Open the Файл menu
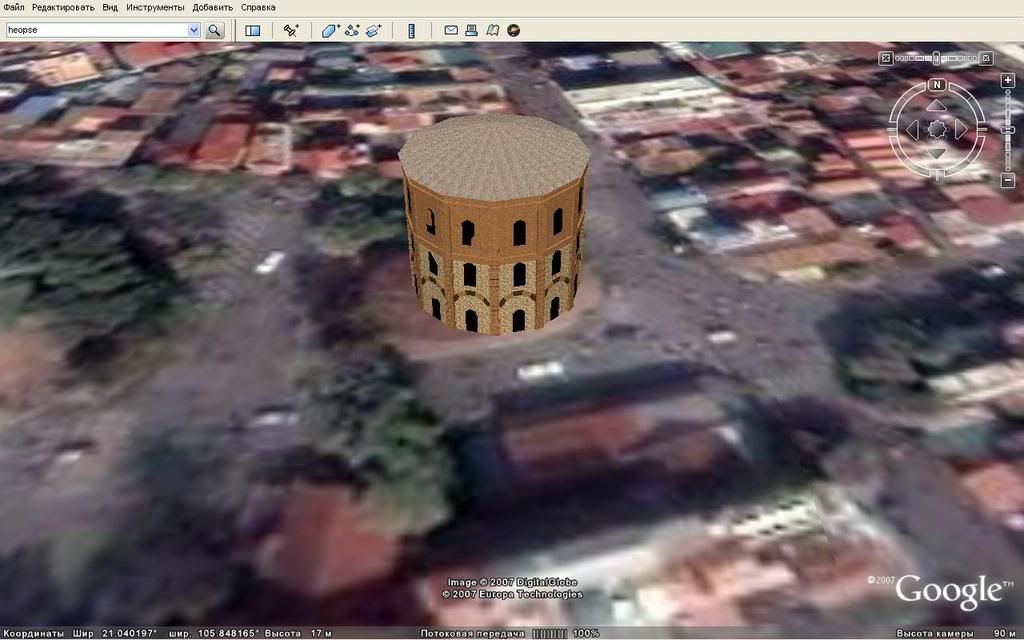1024x640 pixels. click(13, 7)
